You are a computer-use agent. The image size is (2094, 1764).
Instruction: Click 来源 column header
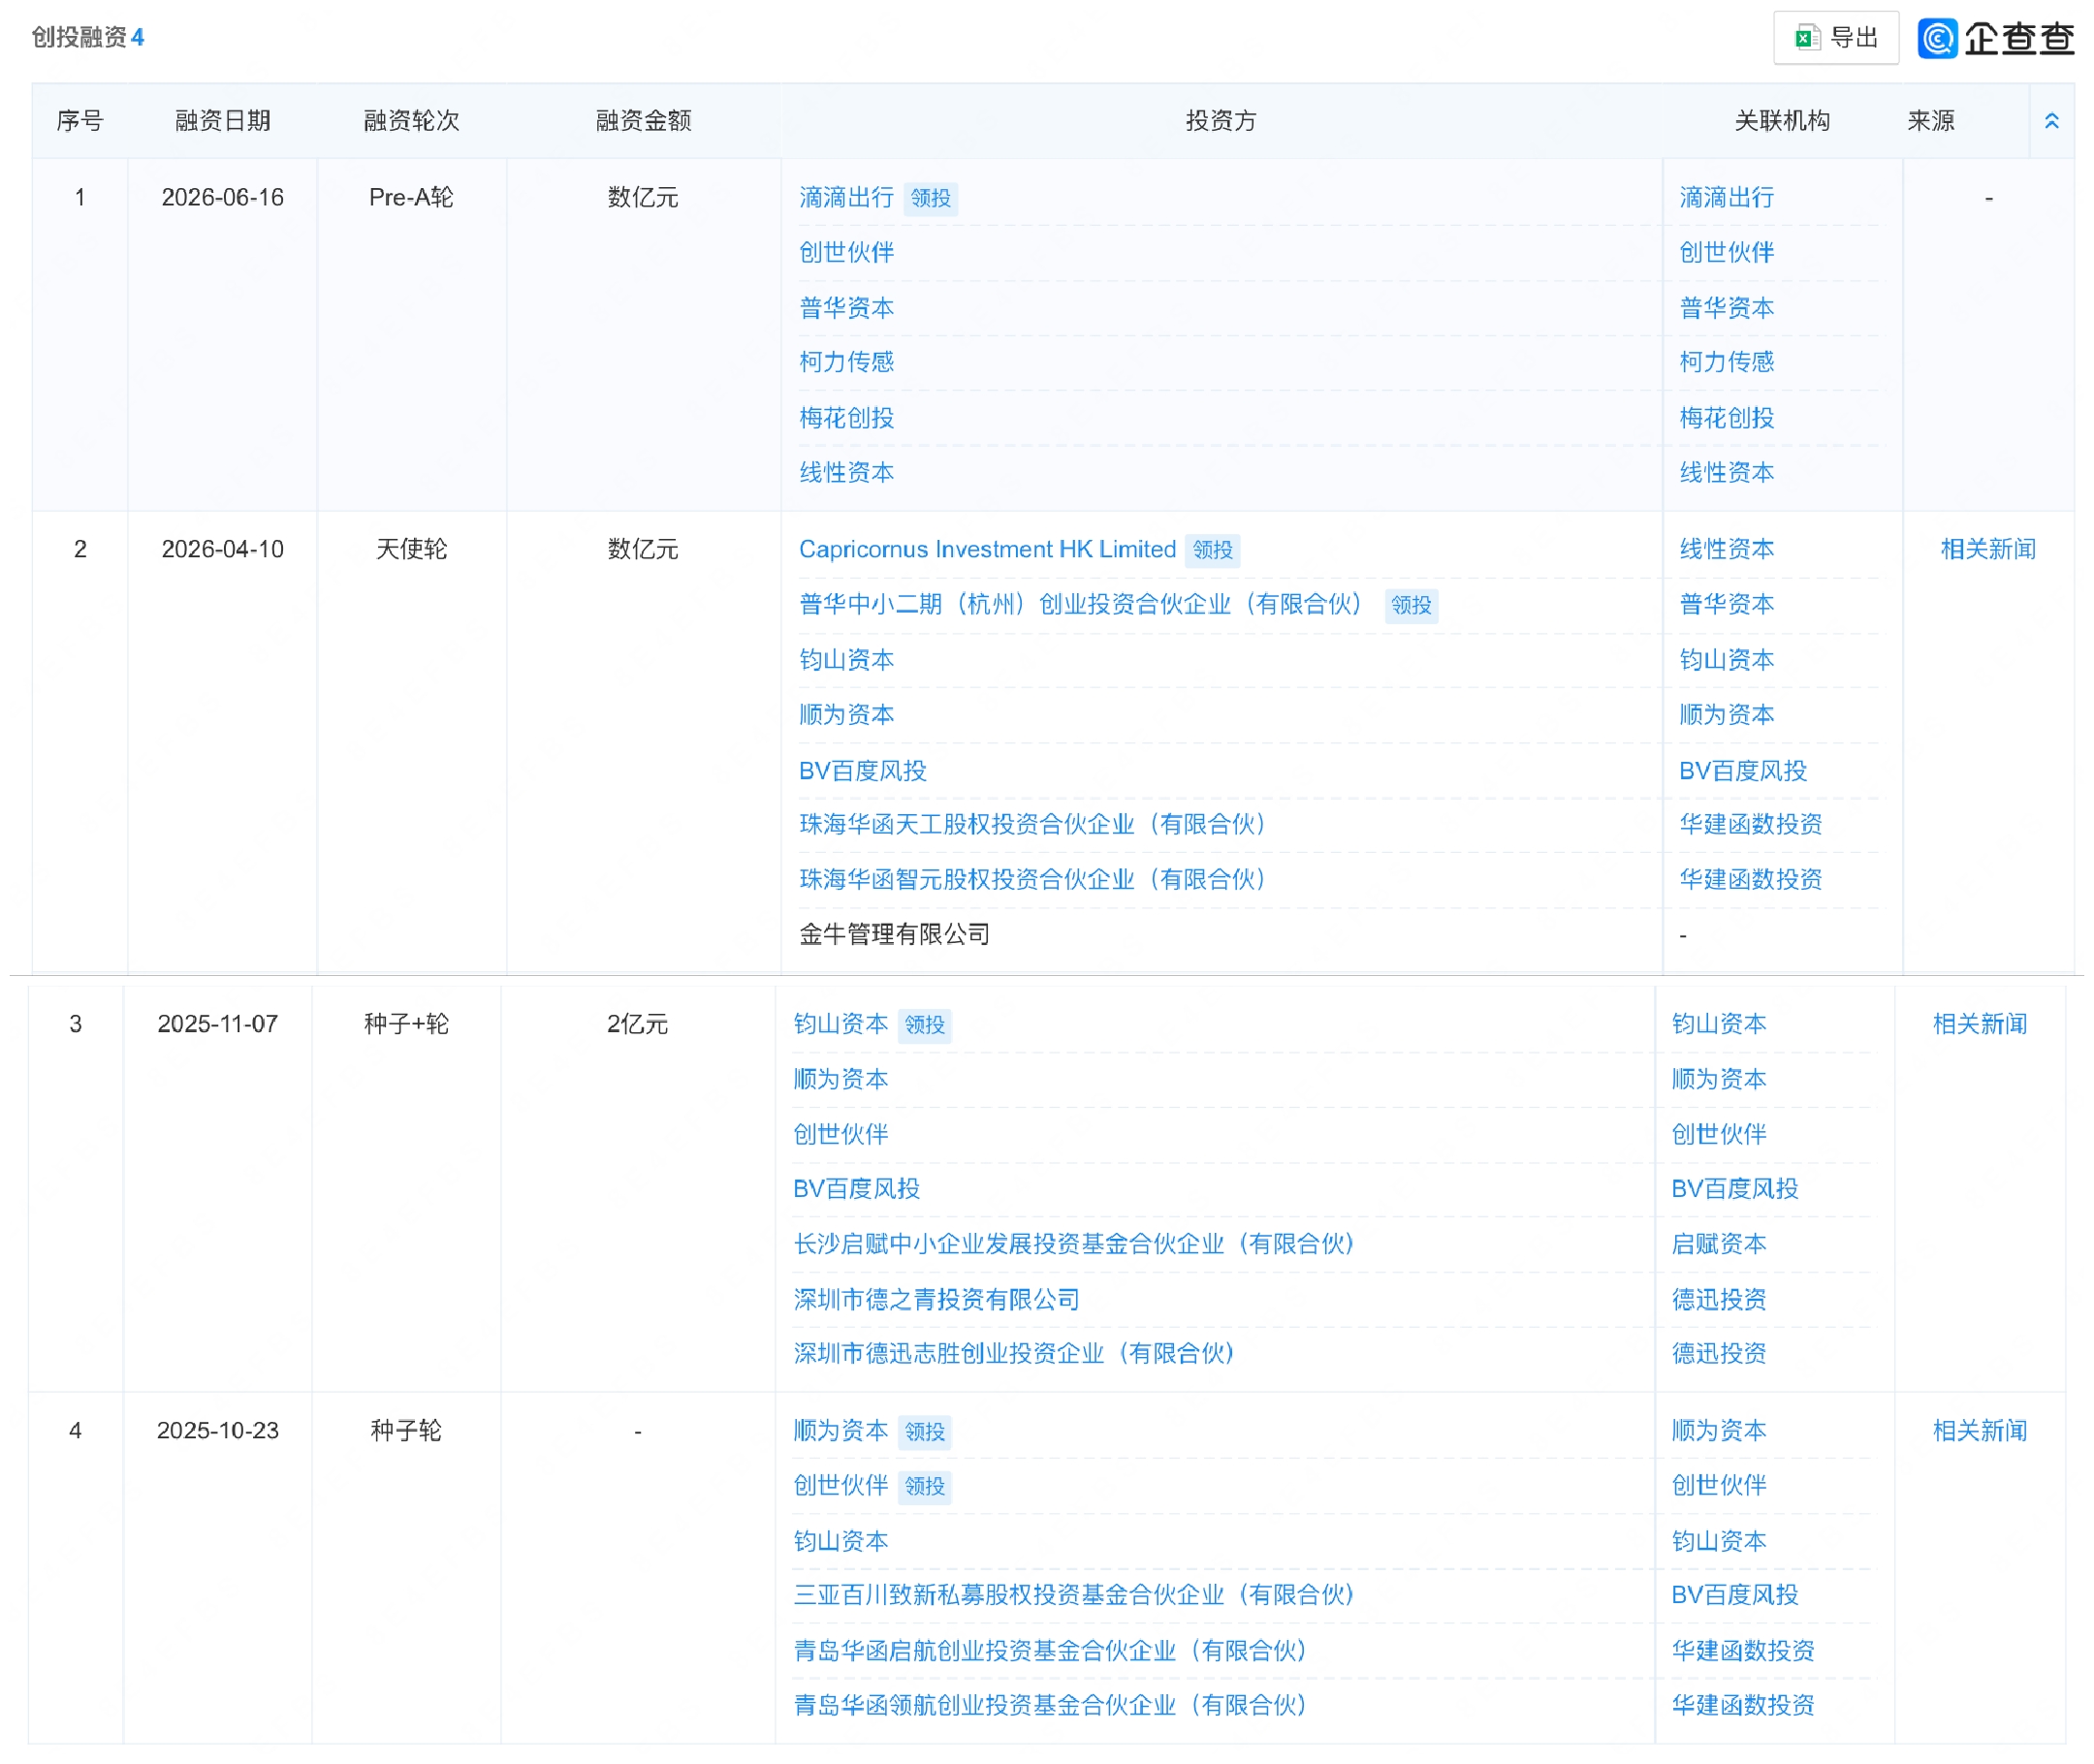tap(1930, 121)
